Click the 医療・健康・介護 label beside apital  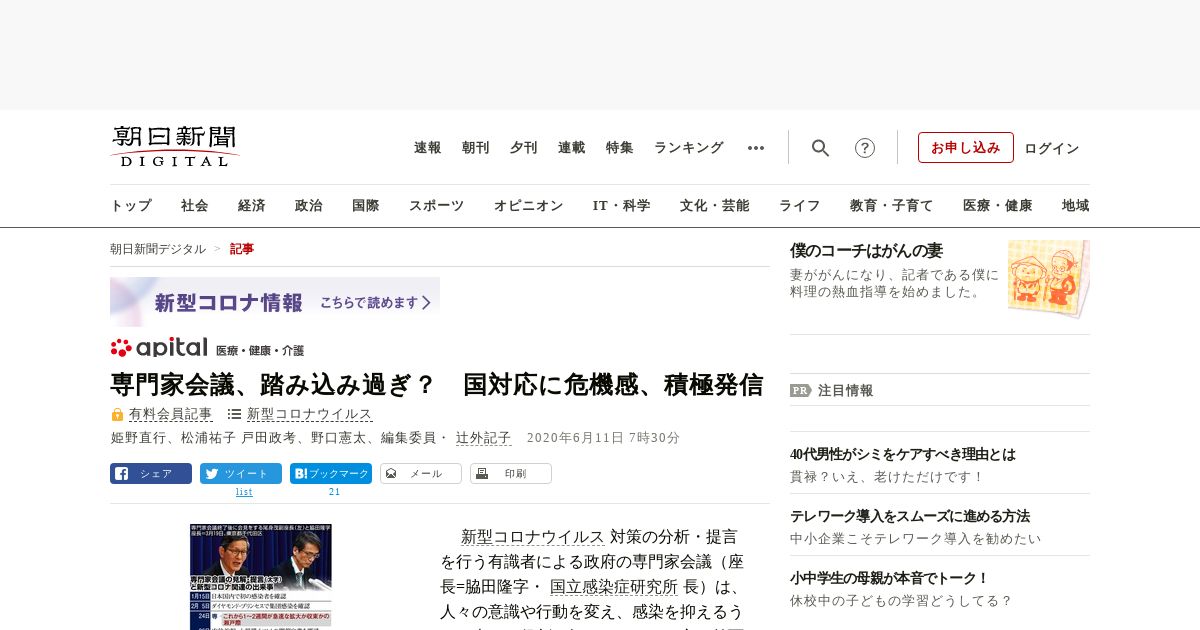pos(260,351)
